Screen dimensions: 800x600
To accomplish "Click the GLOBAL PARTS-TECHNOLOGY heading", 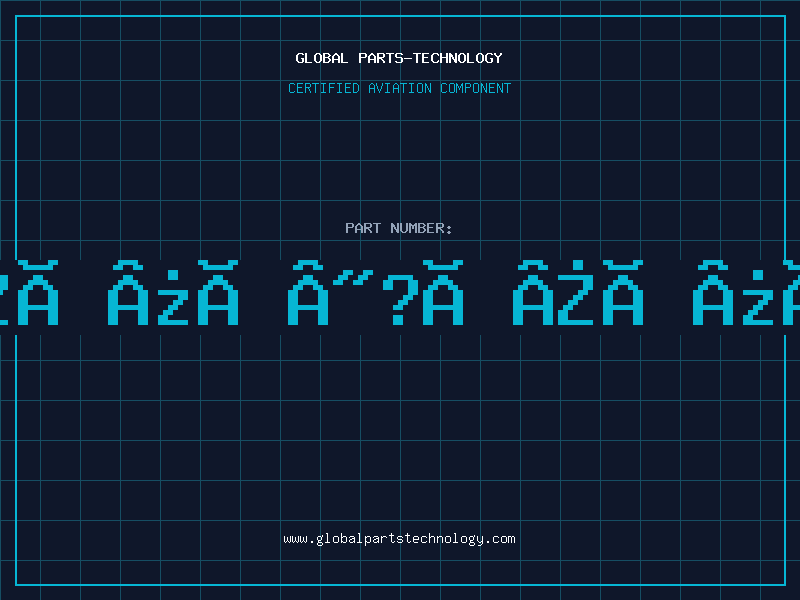I will click(399, 58).
